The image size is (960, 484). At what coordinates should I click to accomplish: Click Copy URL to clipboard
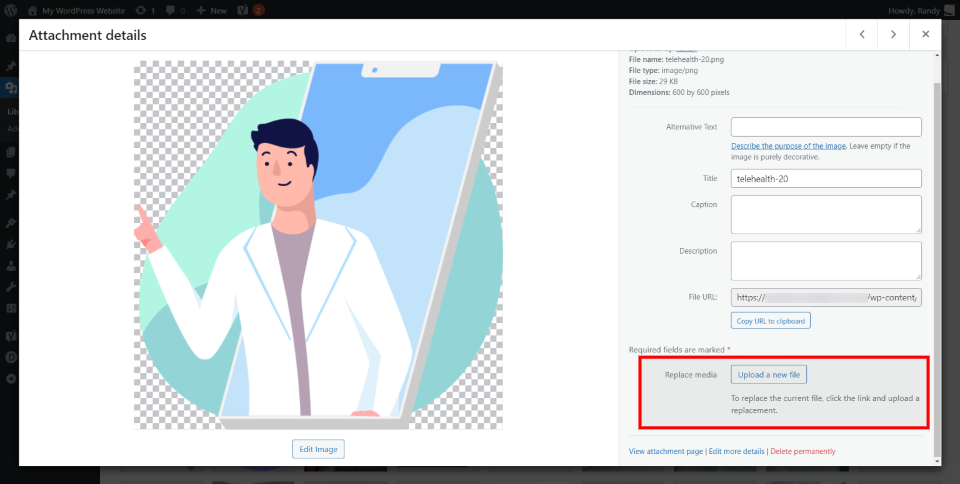tap(771, 321)
